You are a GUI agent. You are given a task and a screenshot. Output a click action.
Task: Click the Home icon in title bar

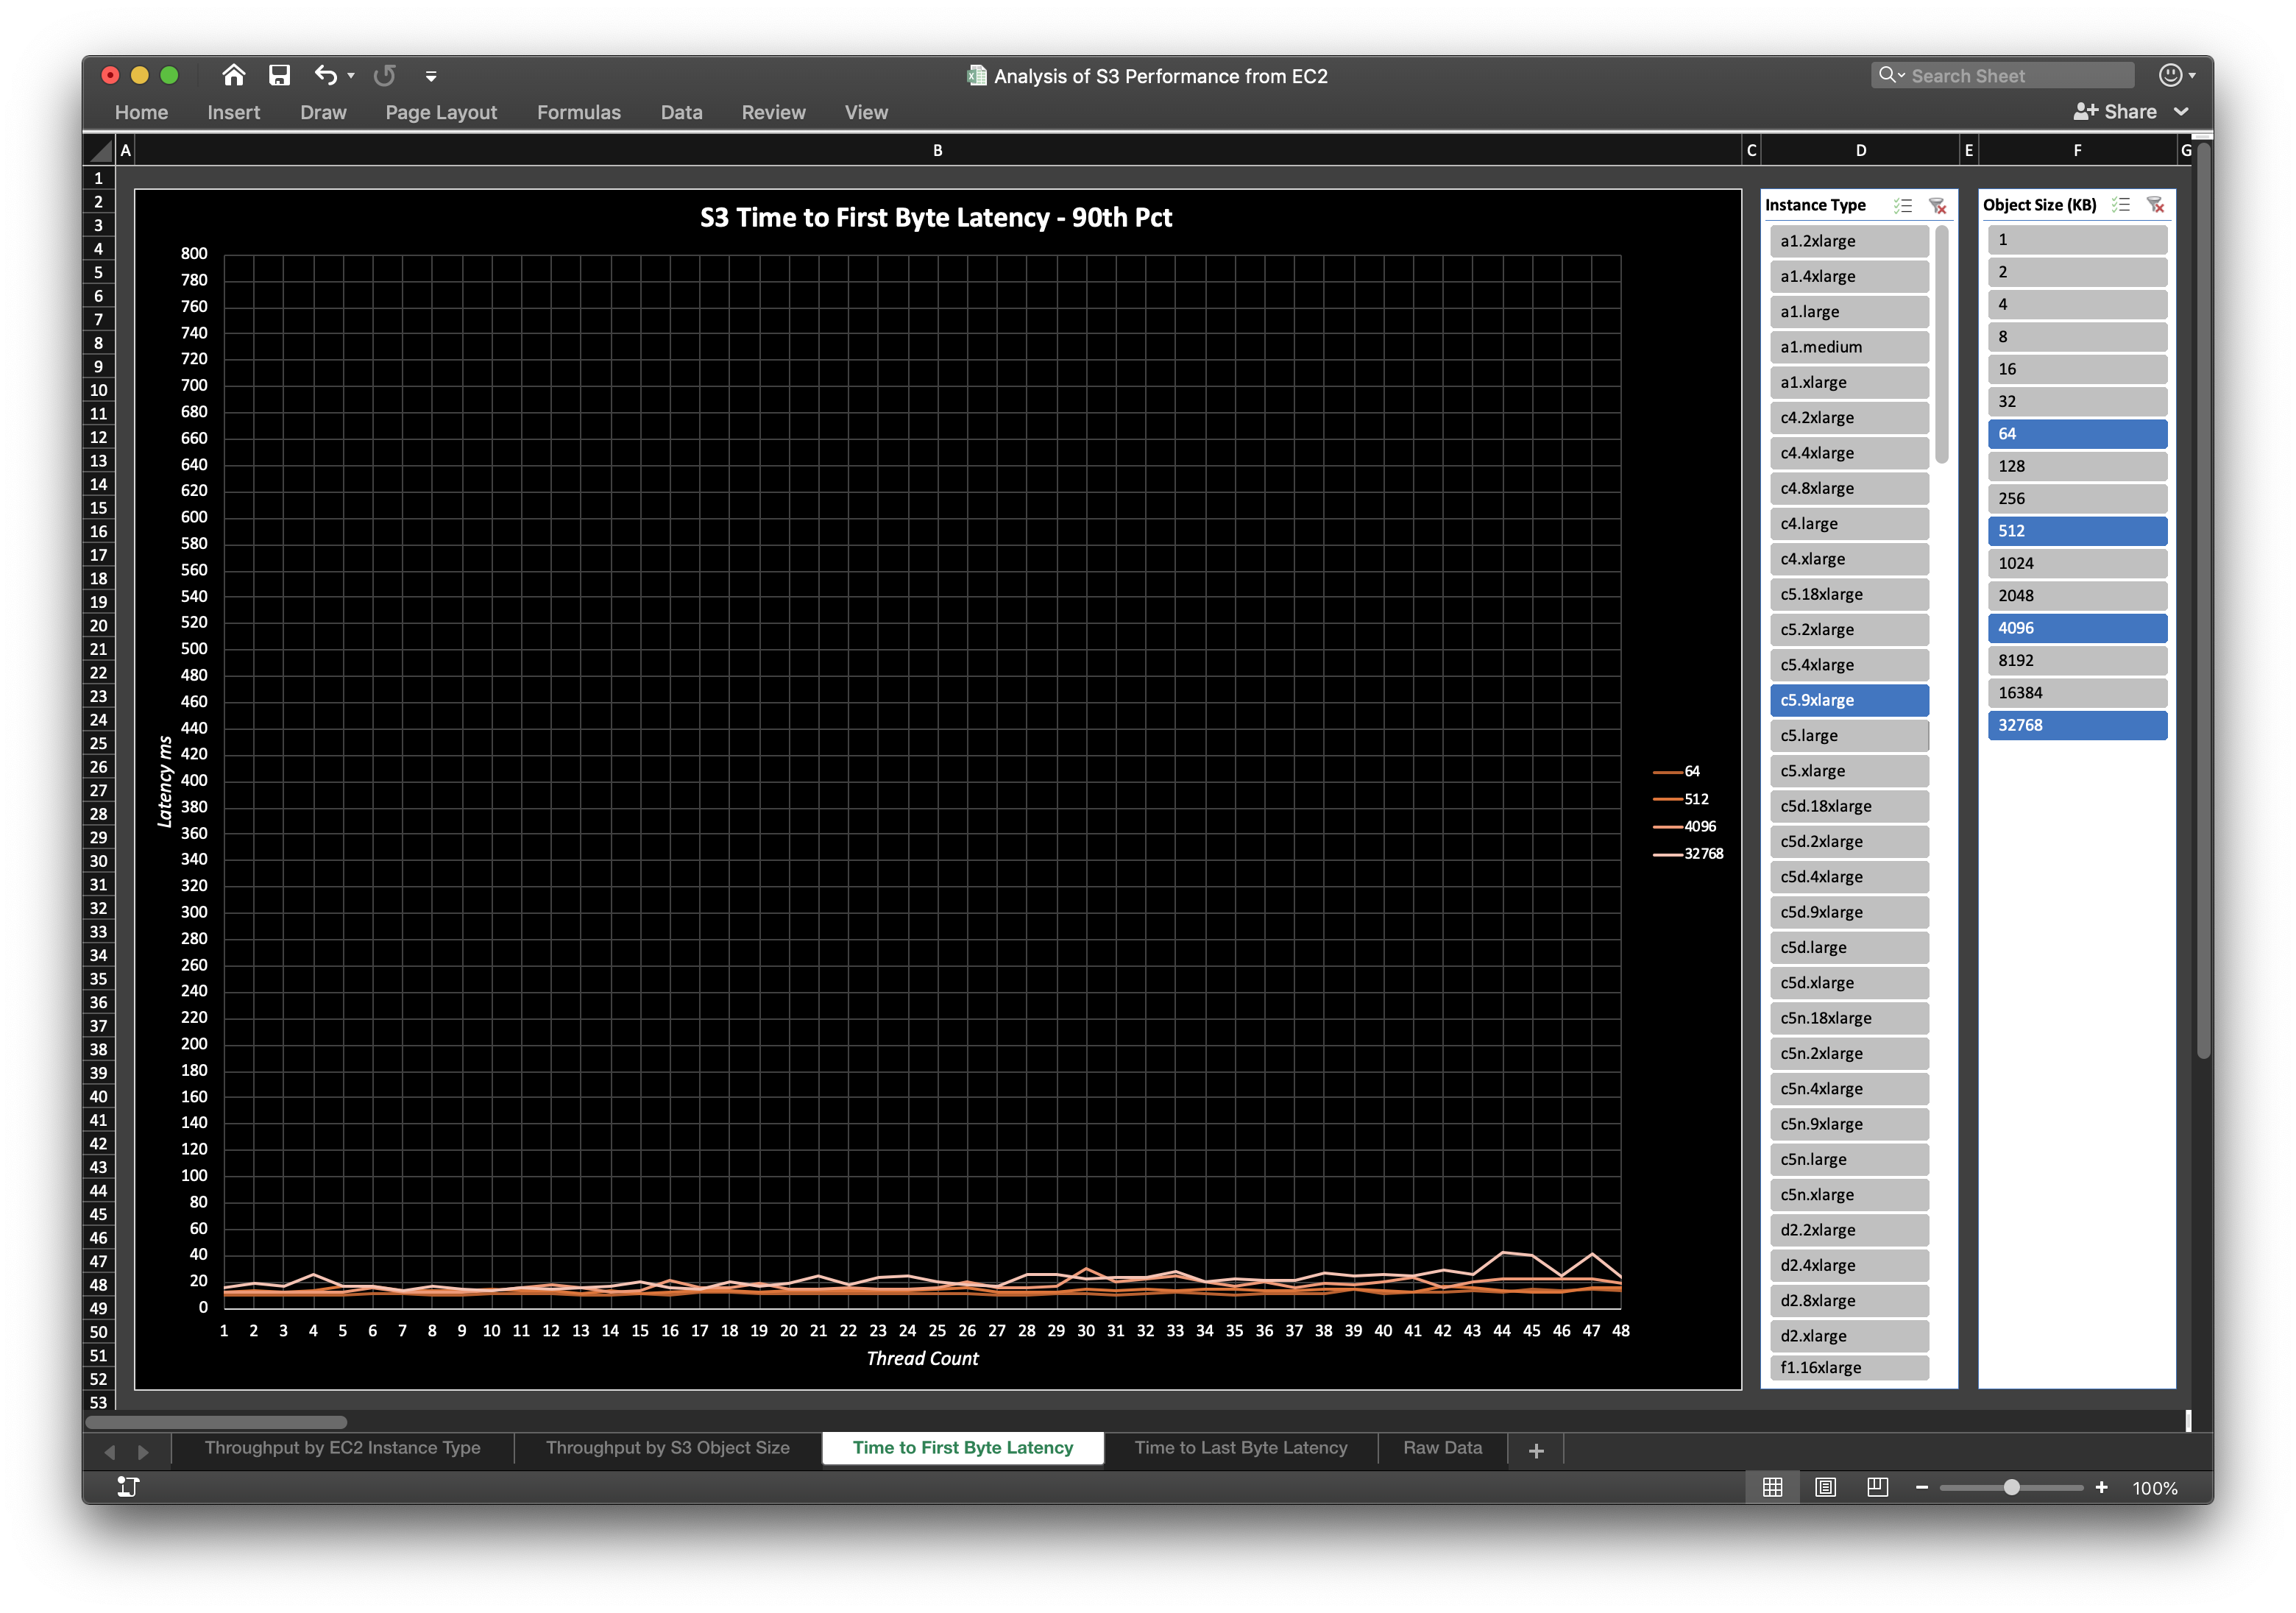click(x=233, y=75)
